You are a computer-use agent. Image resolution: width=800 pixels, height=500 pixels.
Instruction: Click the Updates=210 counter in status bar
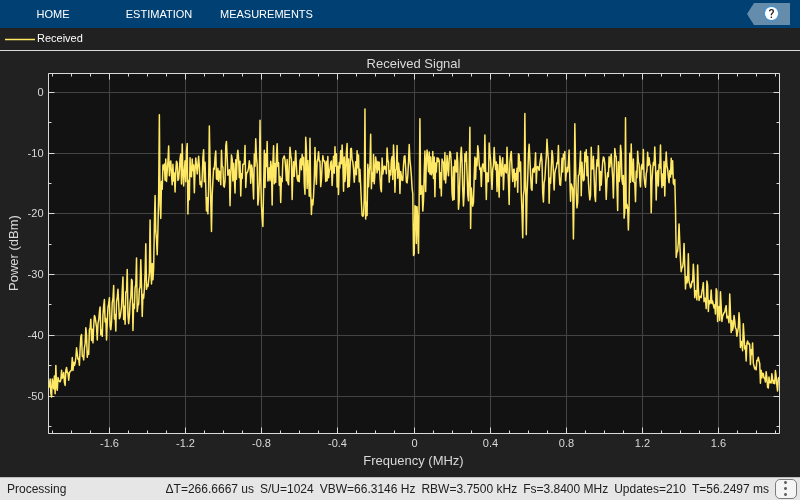pyautogui.click(x=649, y=489)
